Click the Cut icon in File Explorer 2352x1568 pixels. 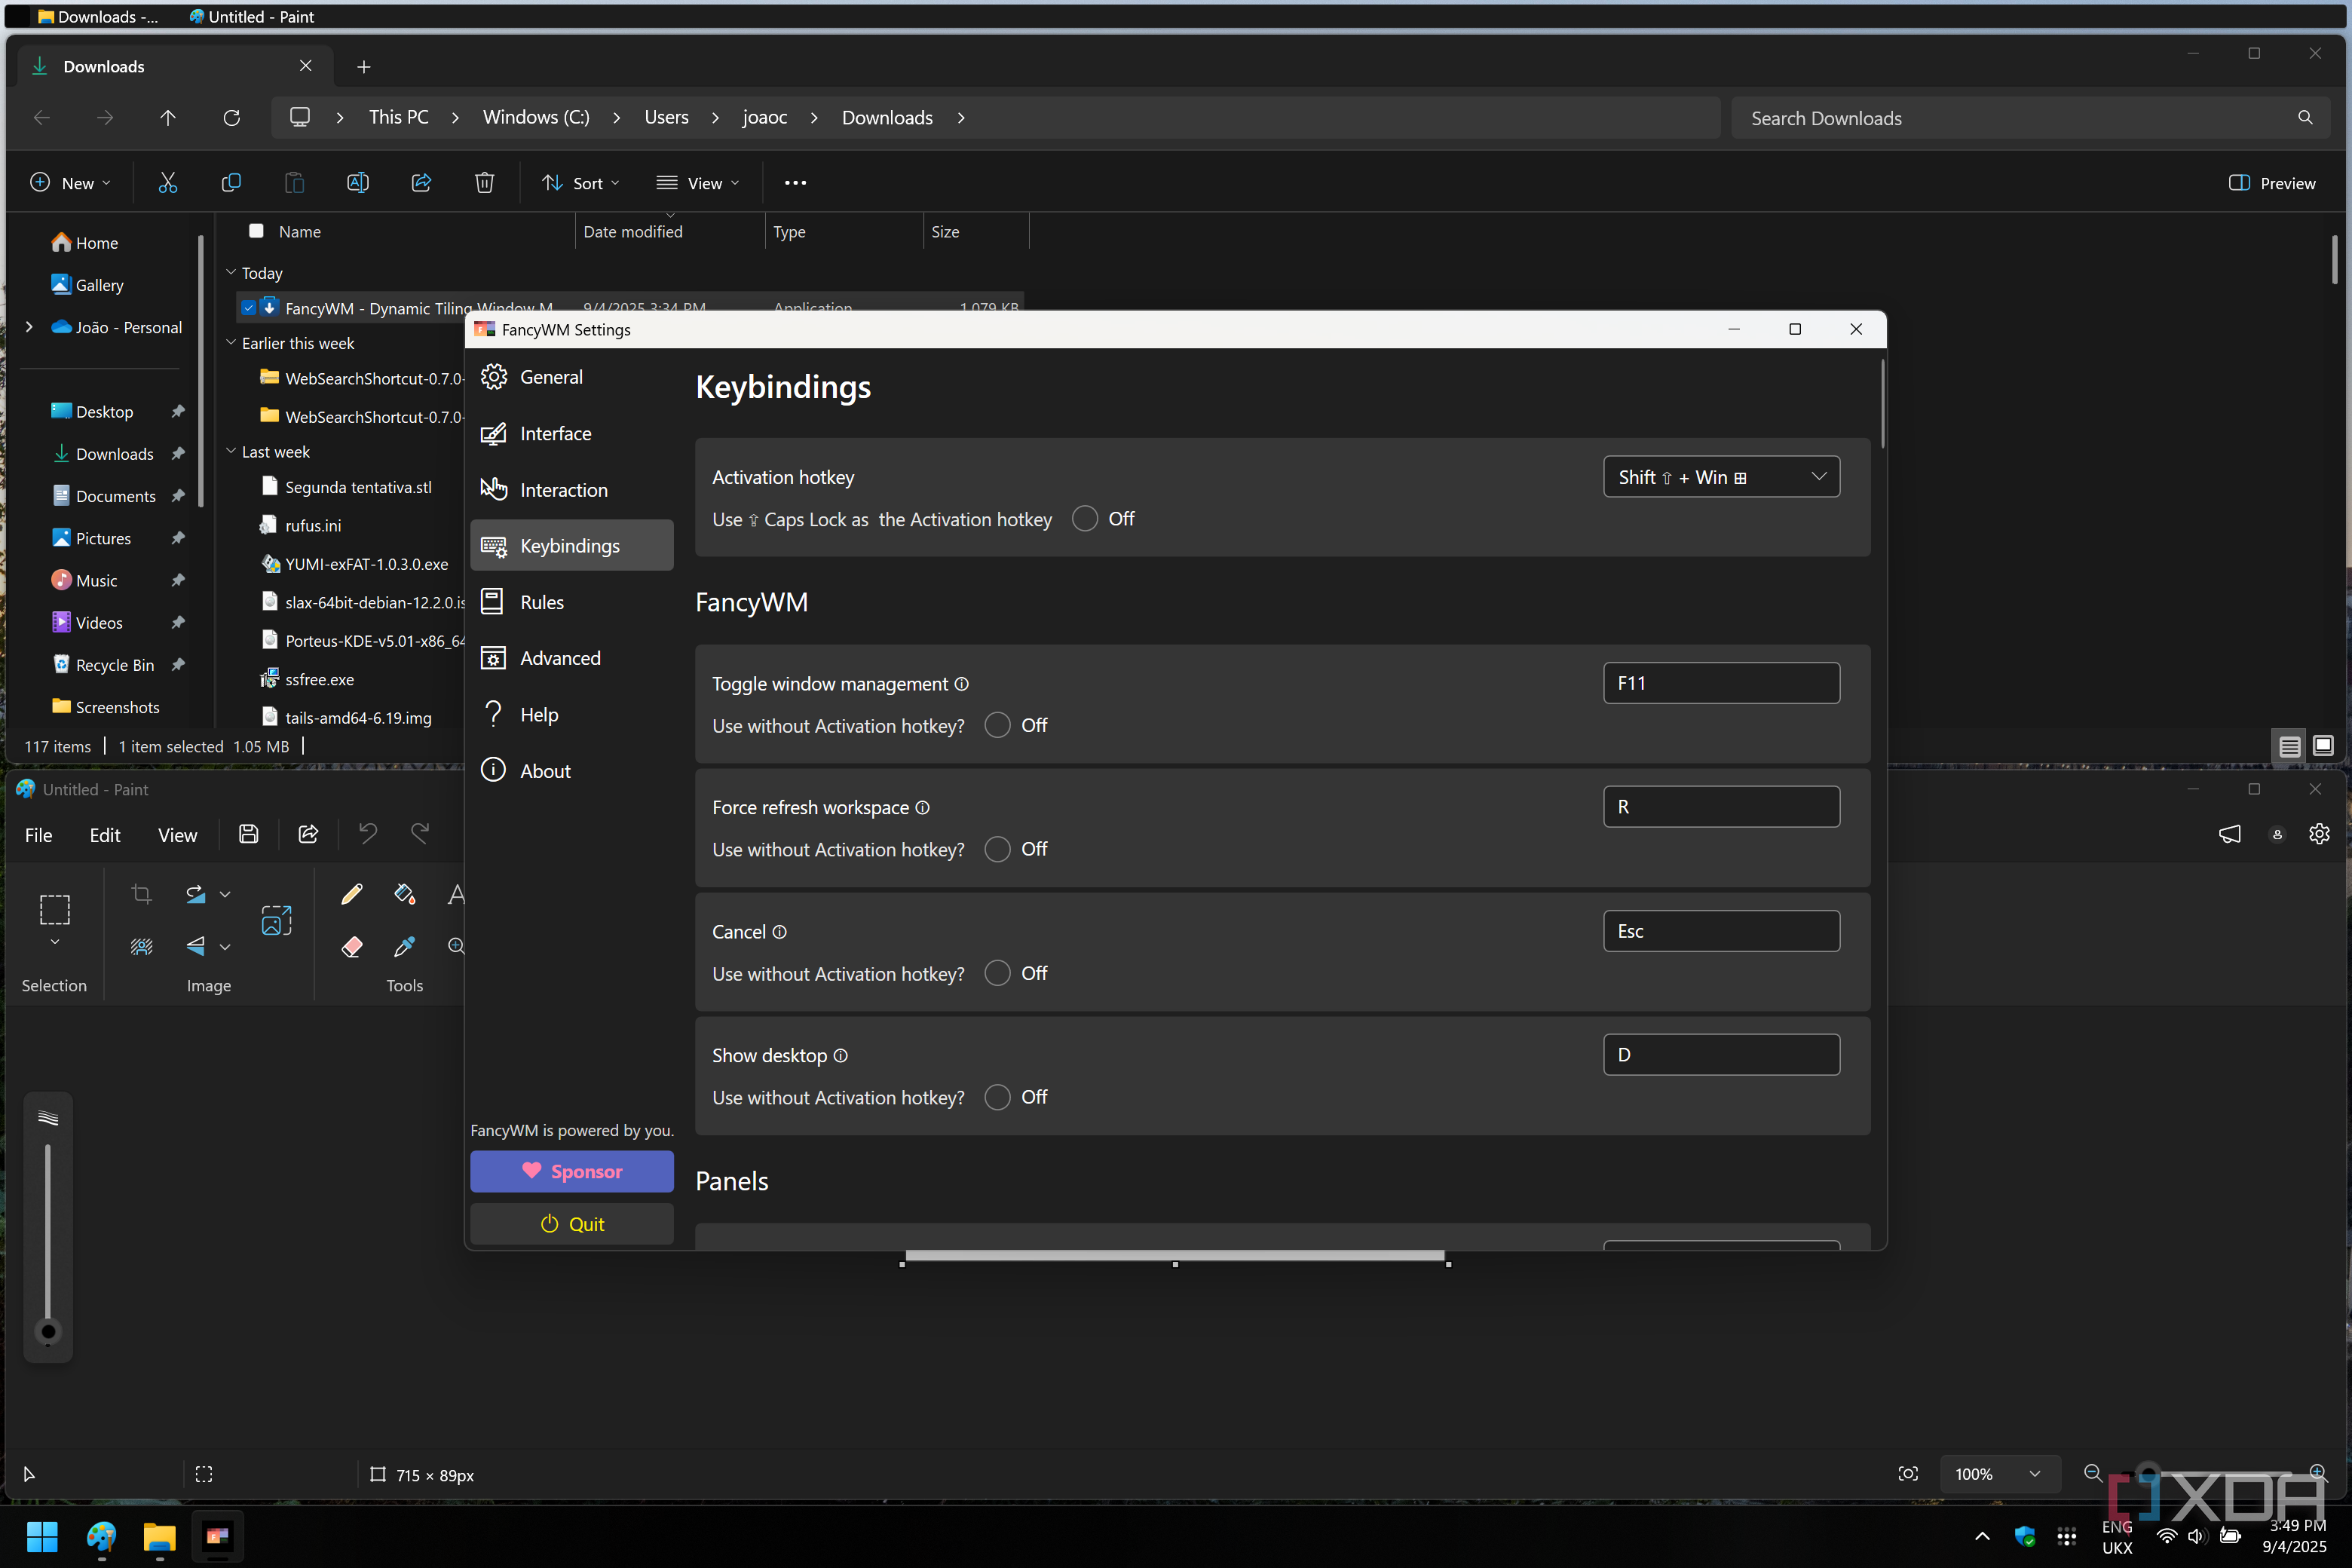click(168, 183)
